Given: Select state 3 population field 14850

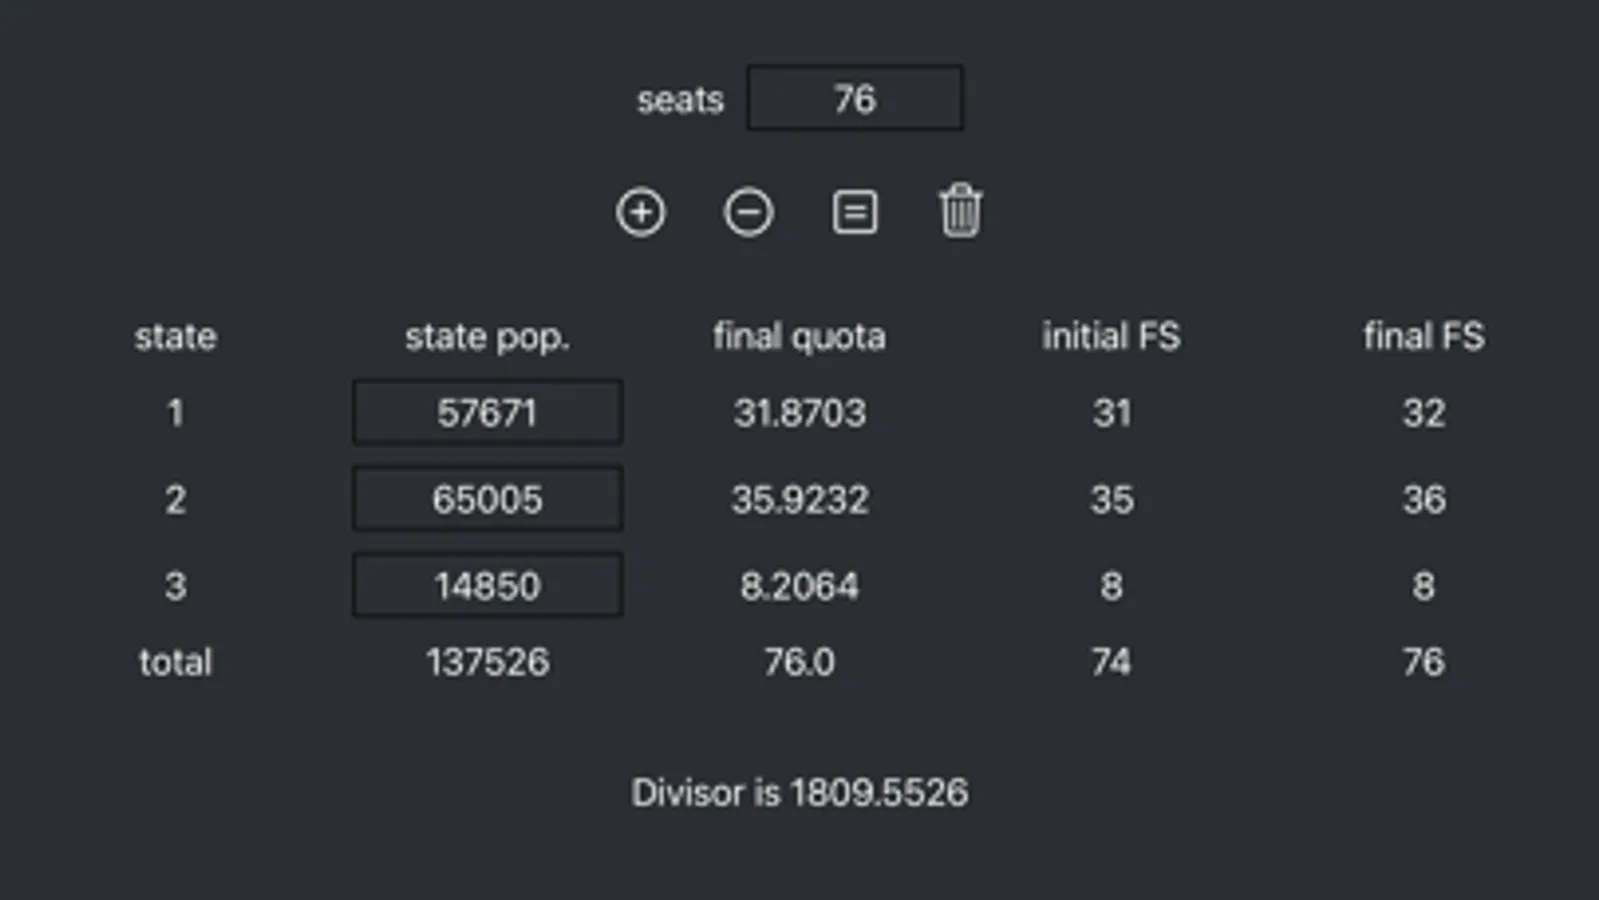Looking at the screenshot, I should (x=488, y=585).
